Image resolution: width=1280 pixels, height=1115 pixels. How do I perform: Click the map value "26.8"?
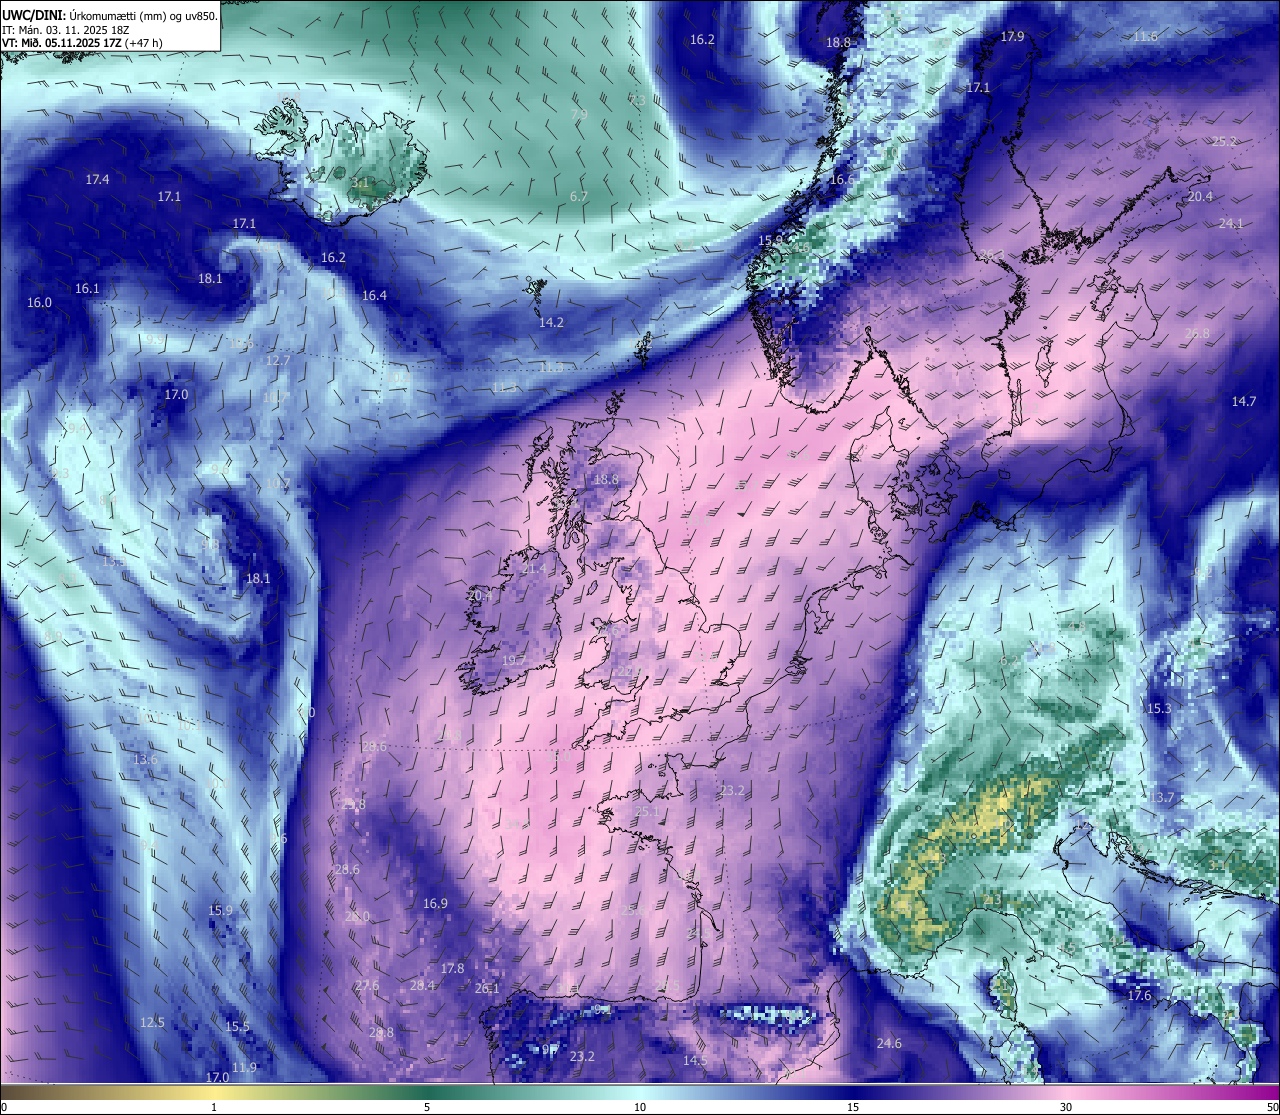(1197, 334)
